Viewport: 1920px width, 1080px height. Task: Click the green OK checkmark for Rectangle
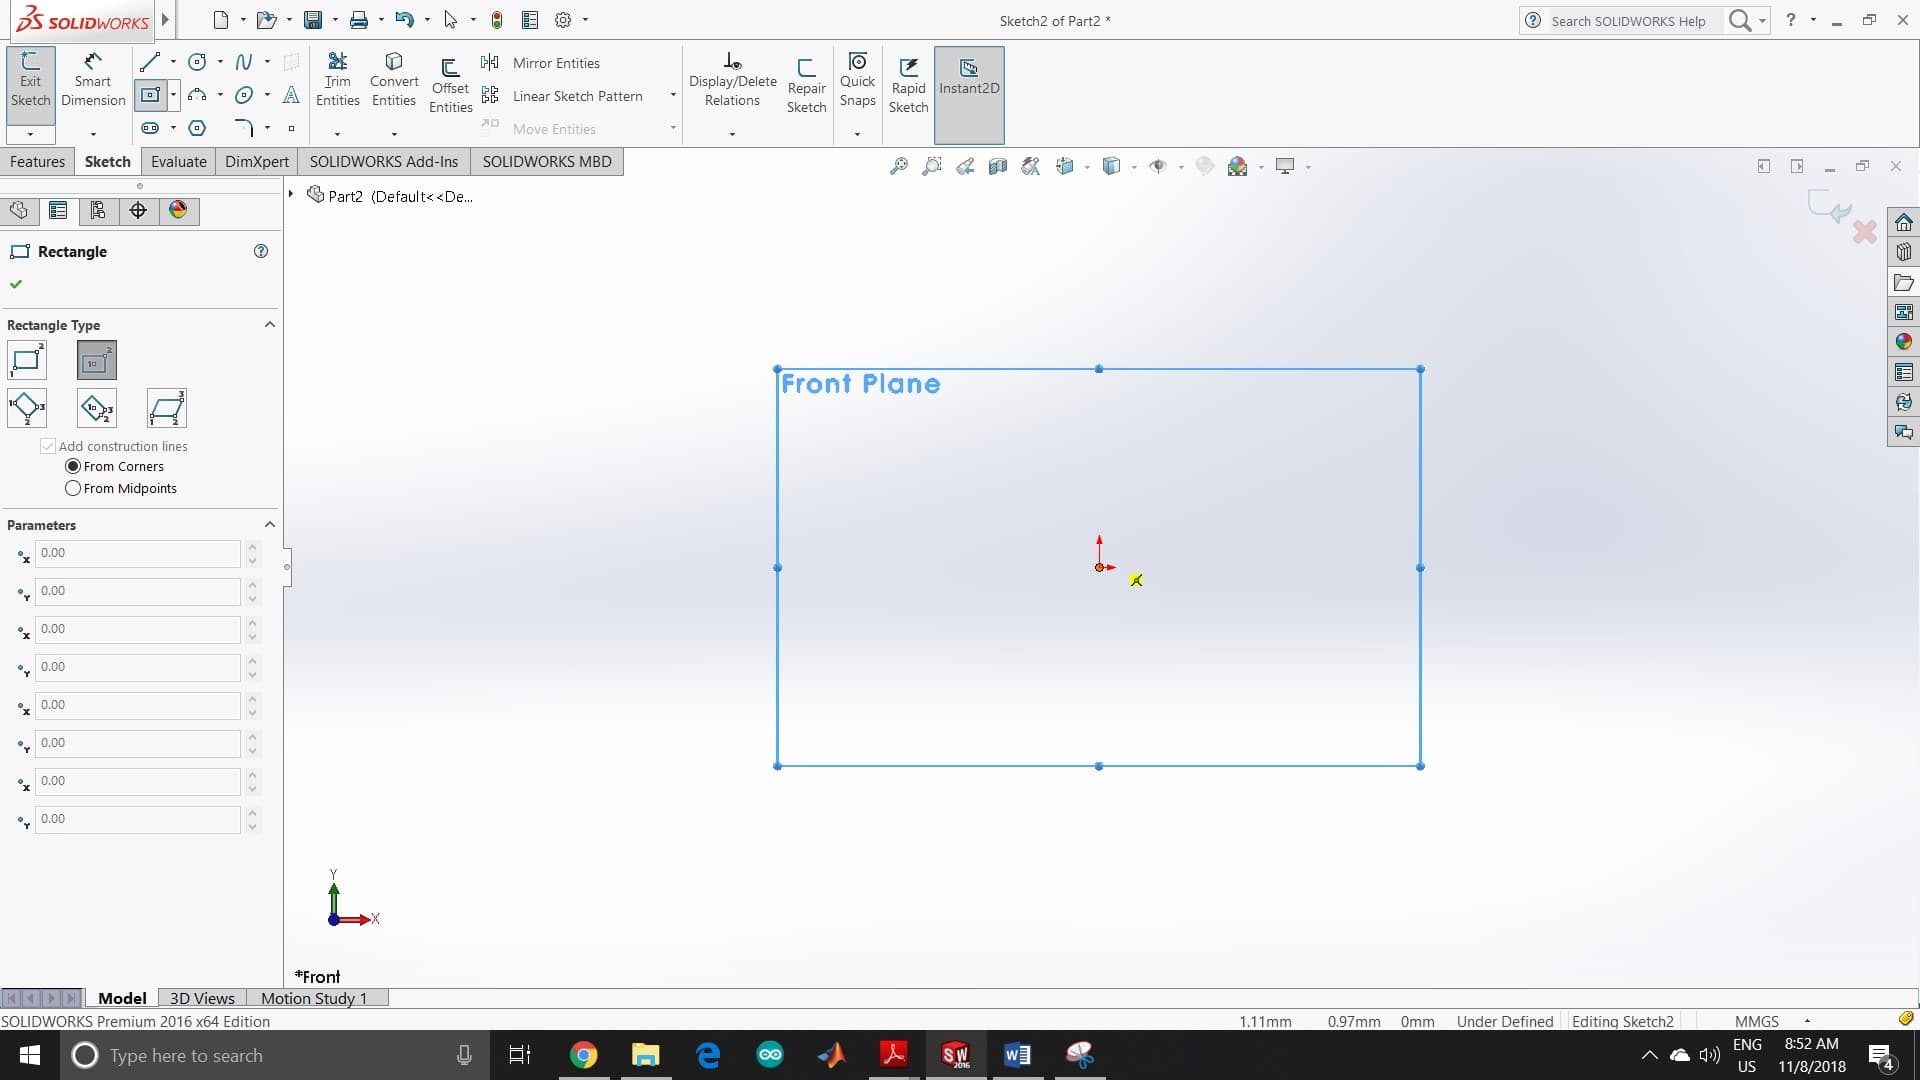(16, 284)
